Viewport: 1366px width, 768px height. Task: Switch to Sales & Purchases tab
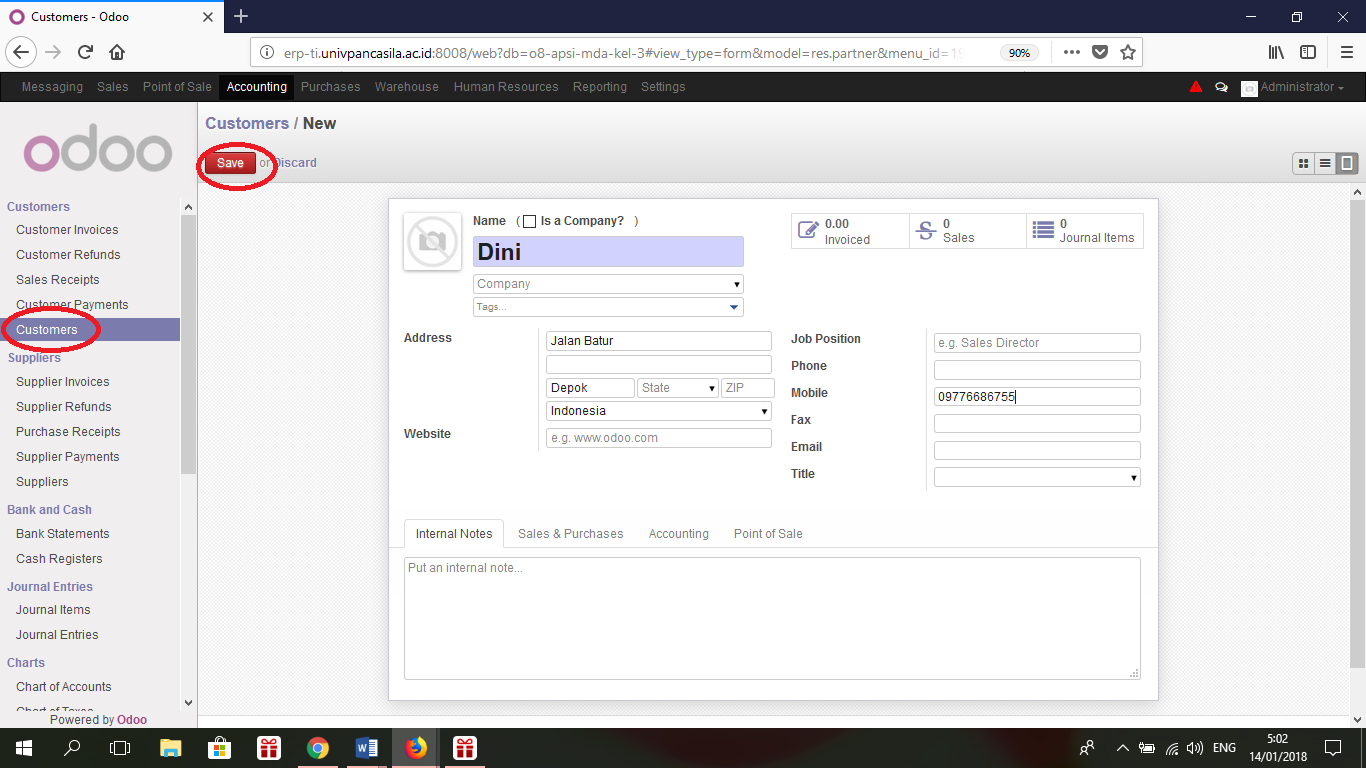570,534
